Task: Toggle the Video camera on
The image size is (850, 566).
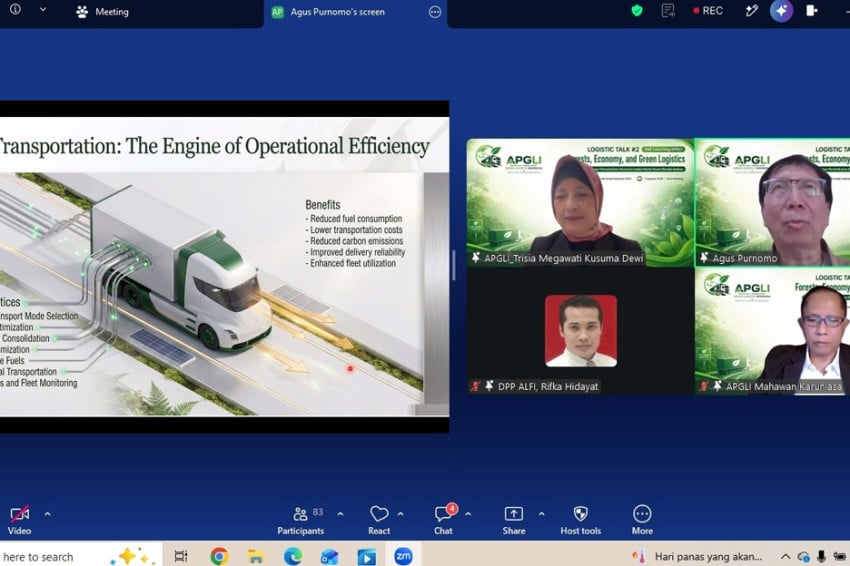Action: (x=20, y=520)
